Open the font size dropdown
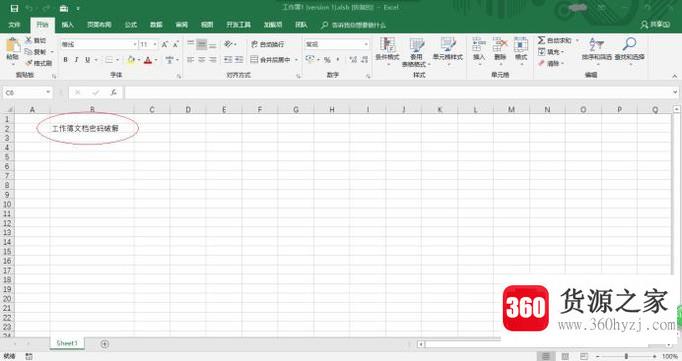Viewport: 682px width, 361px height. tap(155, 44)
